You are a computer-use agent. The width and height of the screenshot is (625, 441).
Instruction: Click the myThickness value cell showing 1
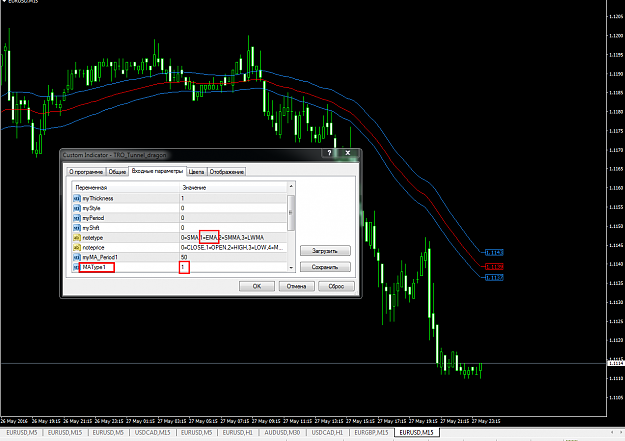233,198
